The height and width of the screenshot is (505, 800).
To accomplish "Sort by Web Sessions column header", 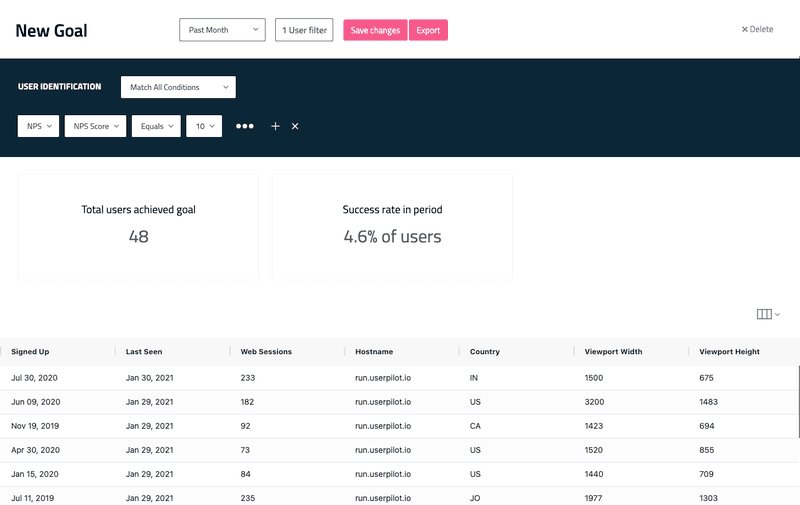I will tap(266, 351).
